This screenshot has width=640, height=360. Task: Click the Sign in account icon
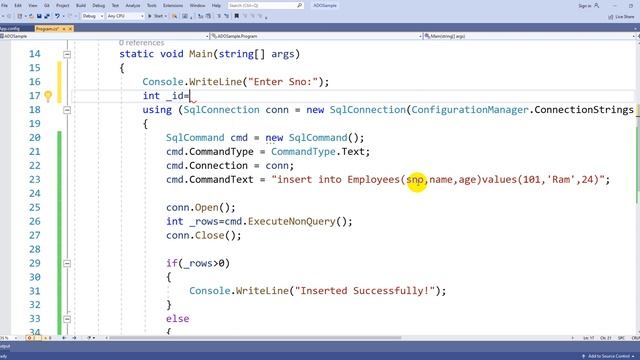(x=596, y=6)
